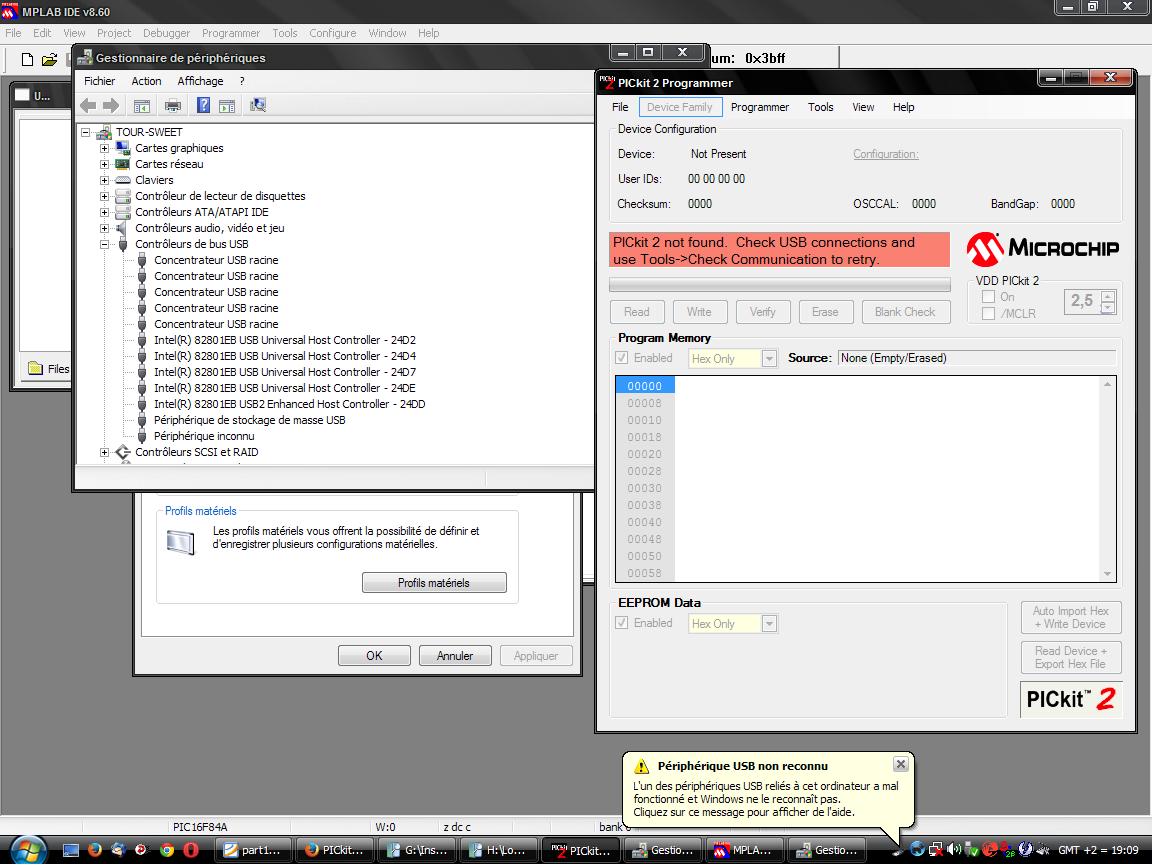Click the Blank Check button
The image size is (1158, 867).
(x=905, y=313)
